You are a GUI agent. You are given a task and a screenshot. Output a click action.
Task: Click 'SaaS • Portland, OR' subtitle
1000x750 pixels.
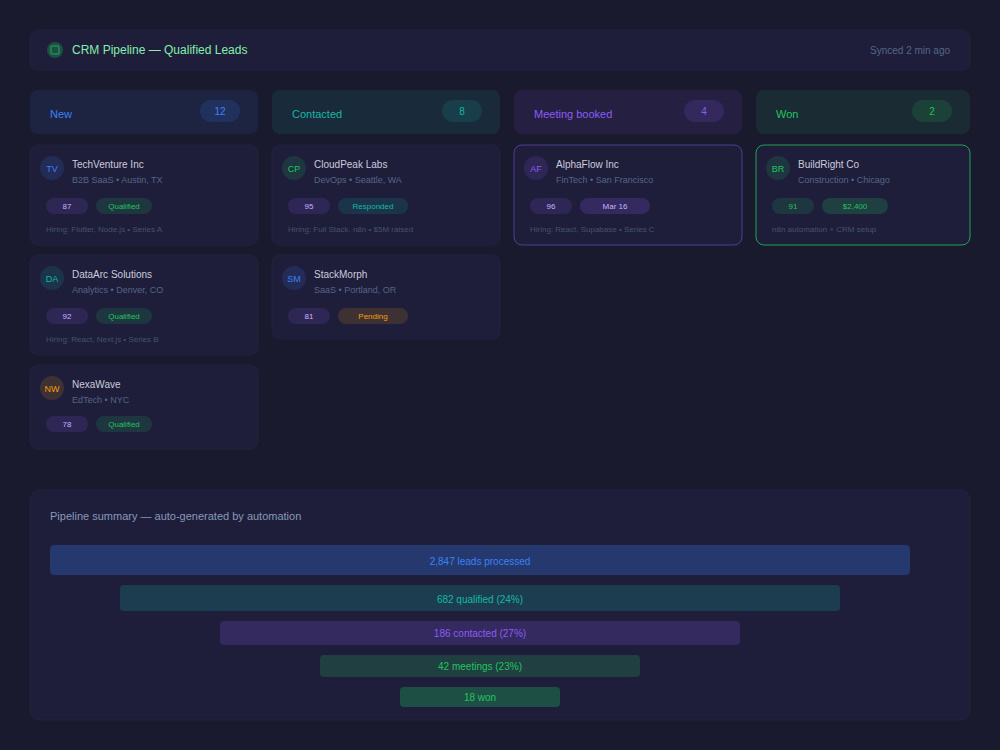tap(355, 290)
